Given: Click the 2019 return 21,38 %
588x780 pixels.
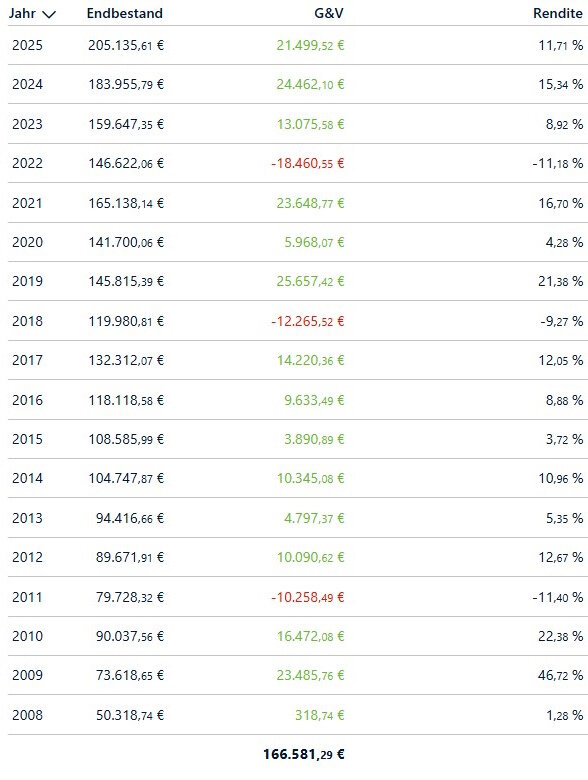Looking at the screenshot, I should 560,281.
